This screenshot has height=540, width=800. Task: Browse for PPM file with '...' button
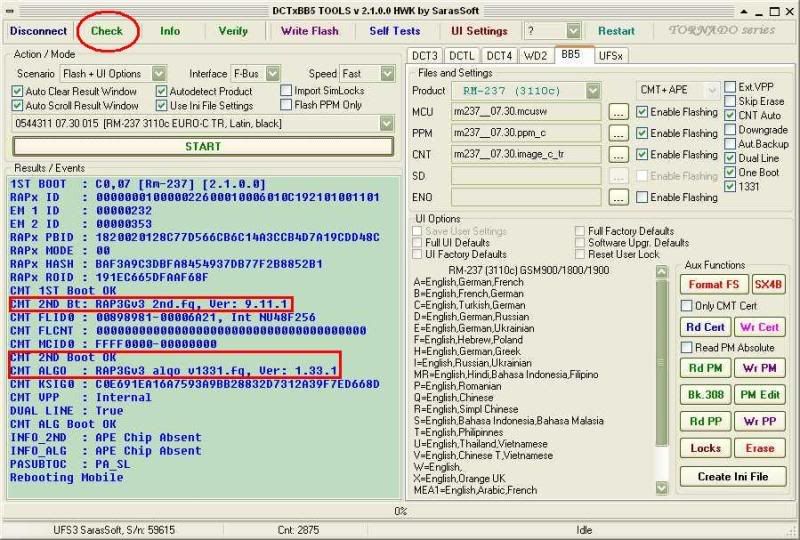pyautogui.click(x=618, y=133)
